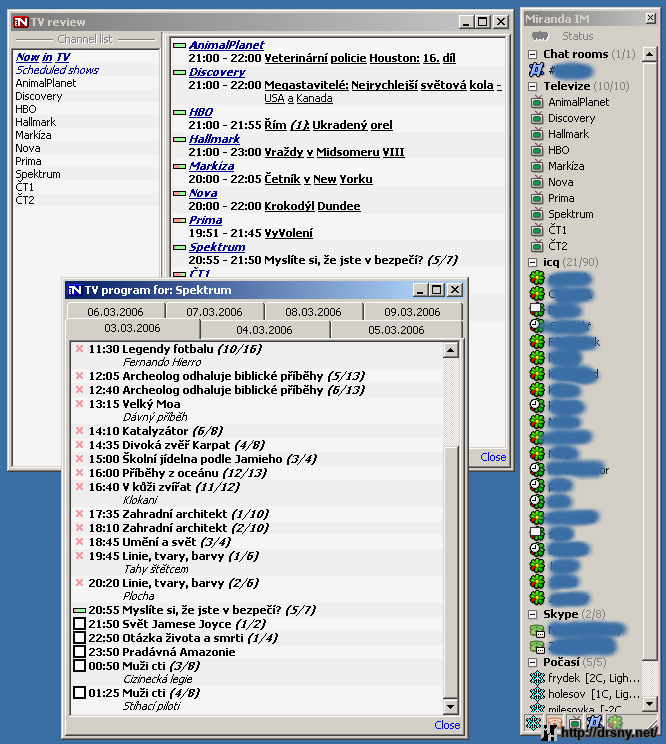
Task: Check the box for 01:25 Muži cti
Action: [x=80, y=693]
